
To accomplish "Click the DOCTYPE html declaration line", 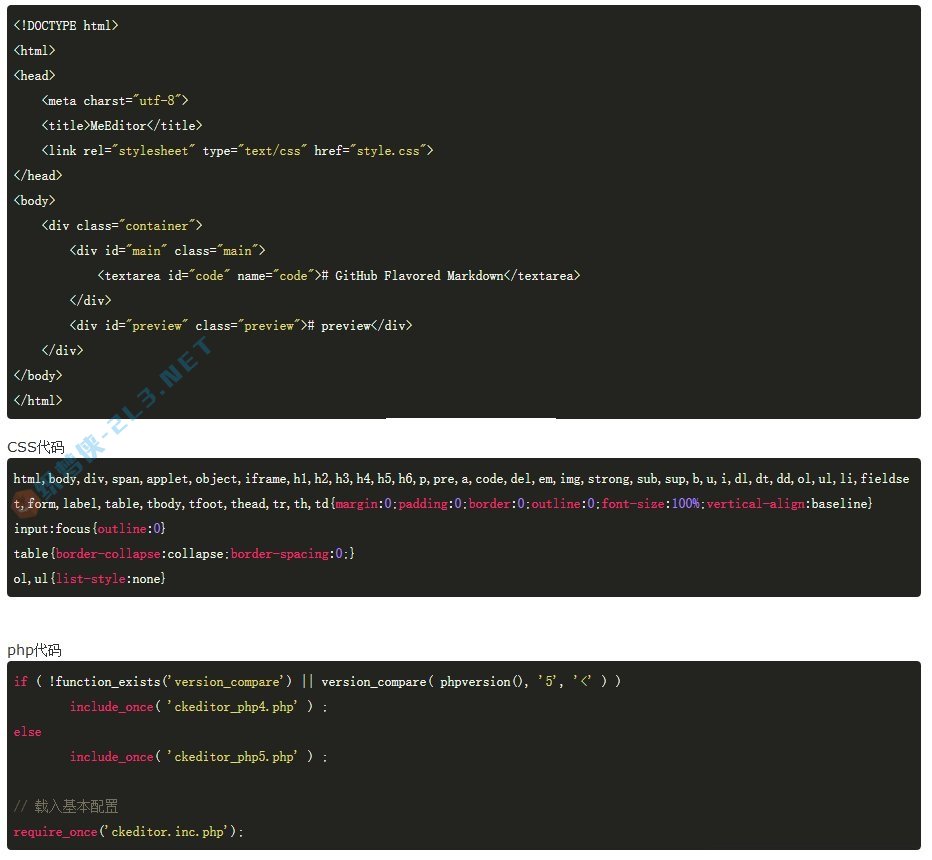I will click(66, 25).
